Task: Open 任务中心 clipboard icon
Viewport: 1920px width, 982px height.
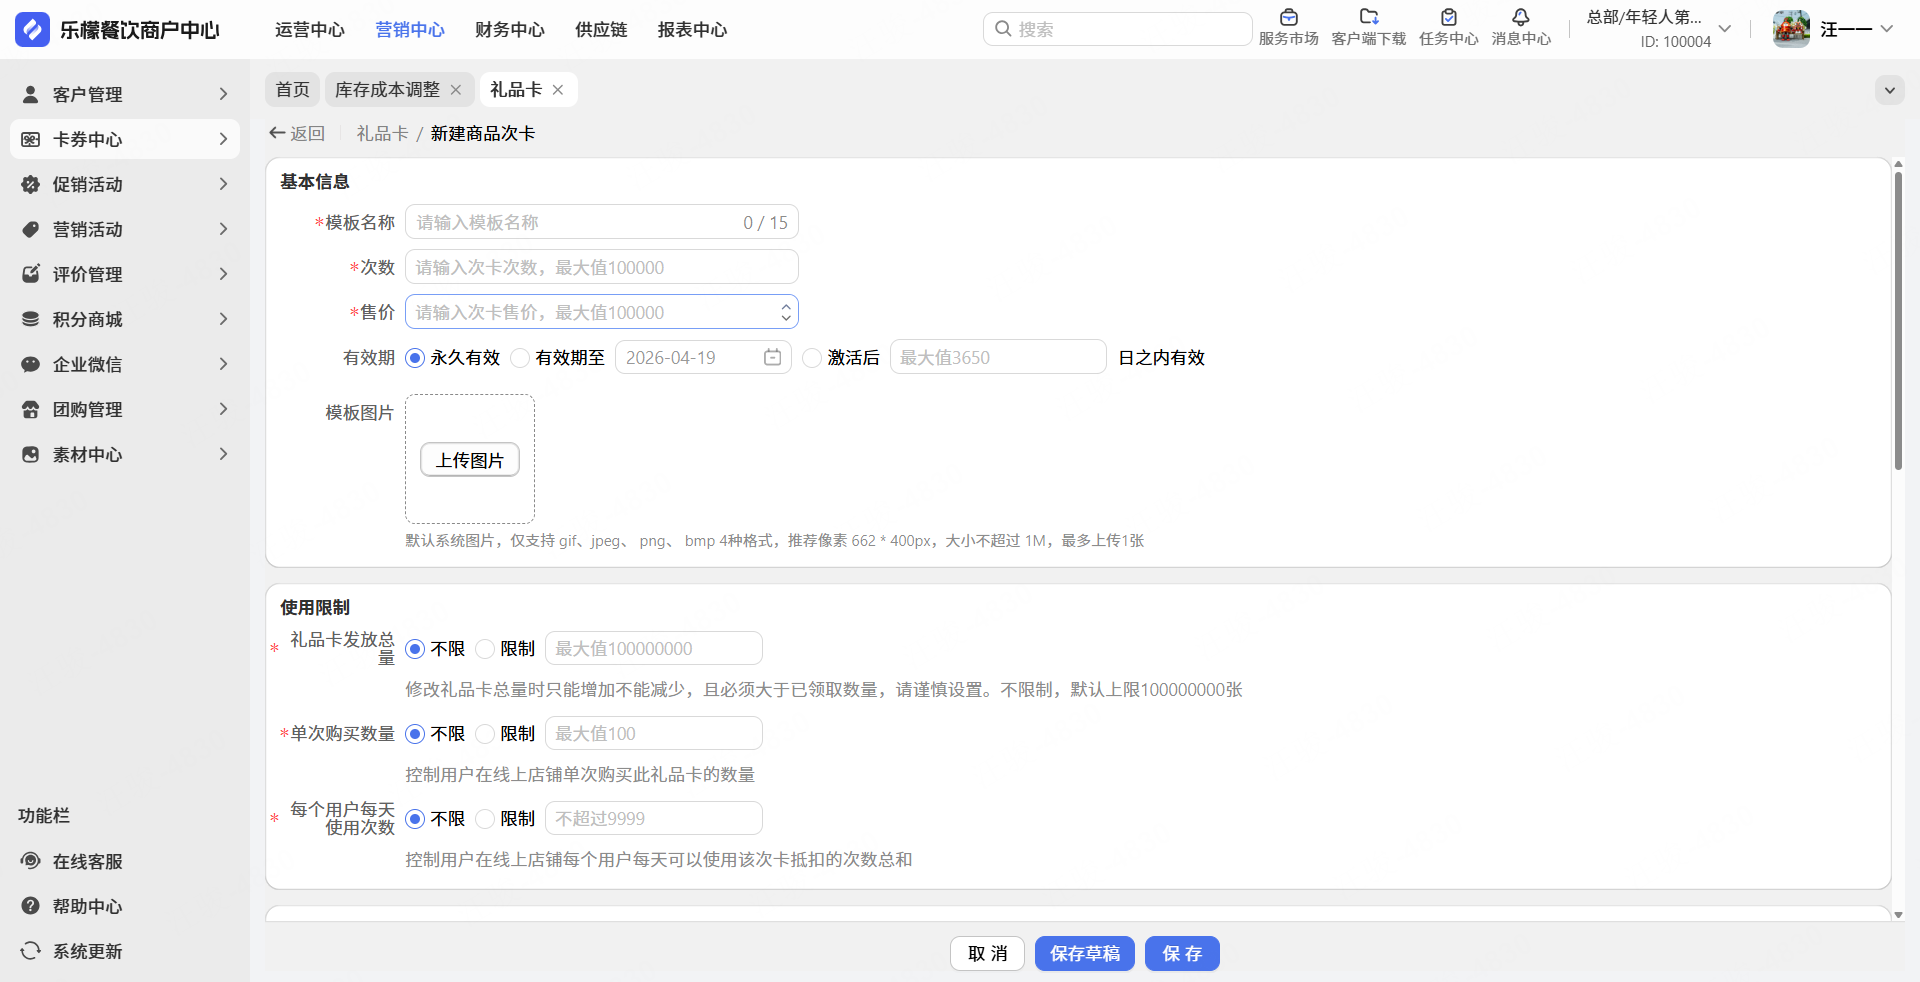Action: (x=1448, y=17)
